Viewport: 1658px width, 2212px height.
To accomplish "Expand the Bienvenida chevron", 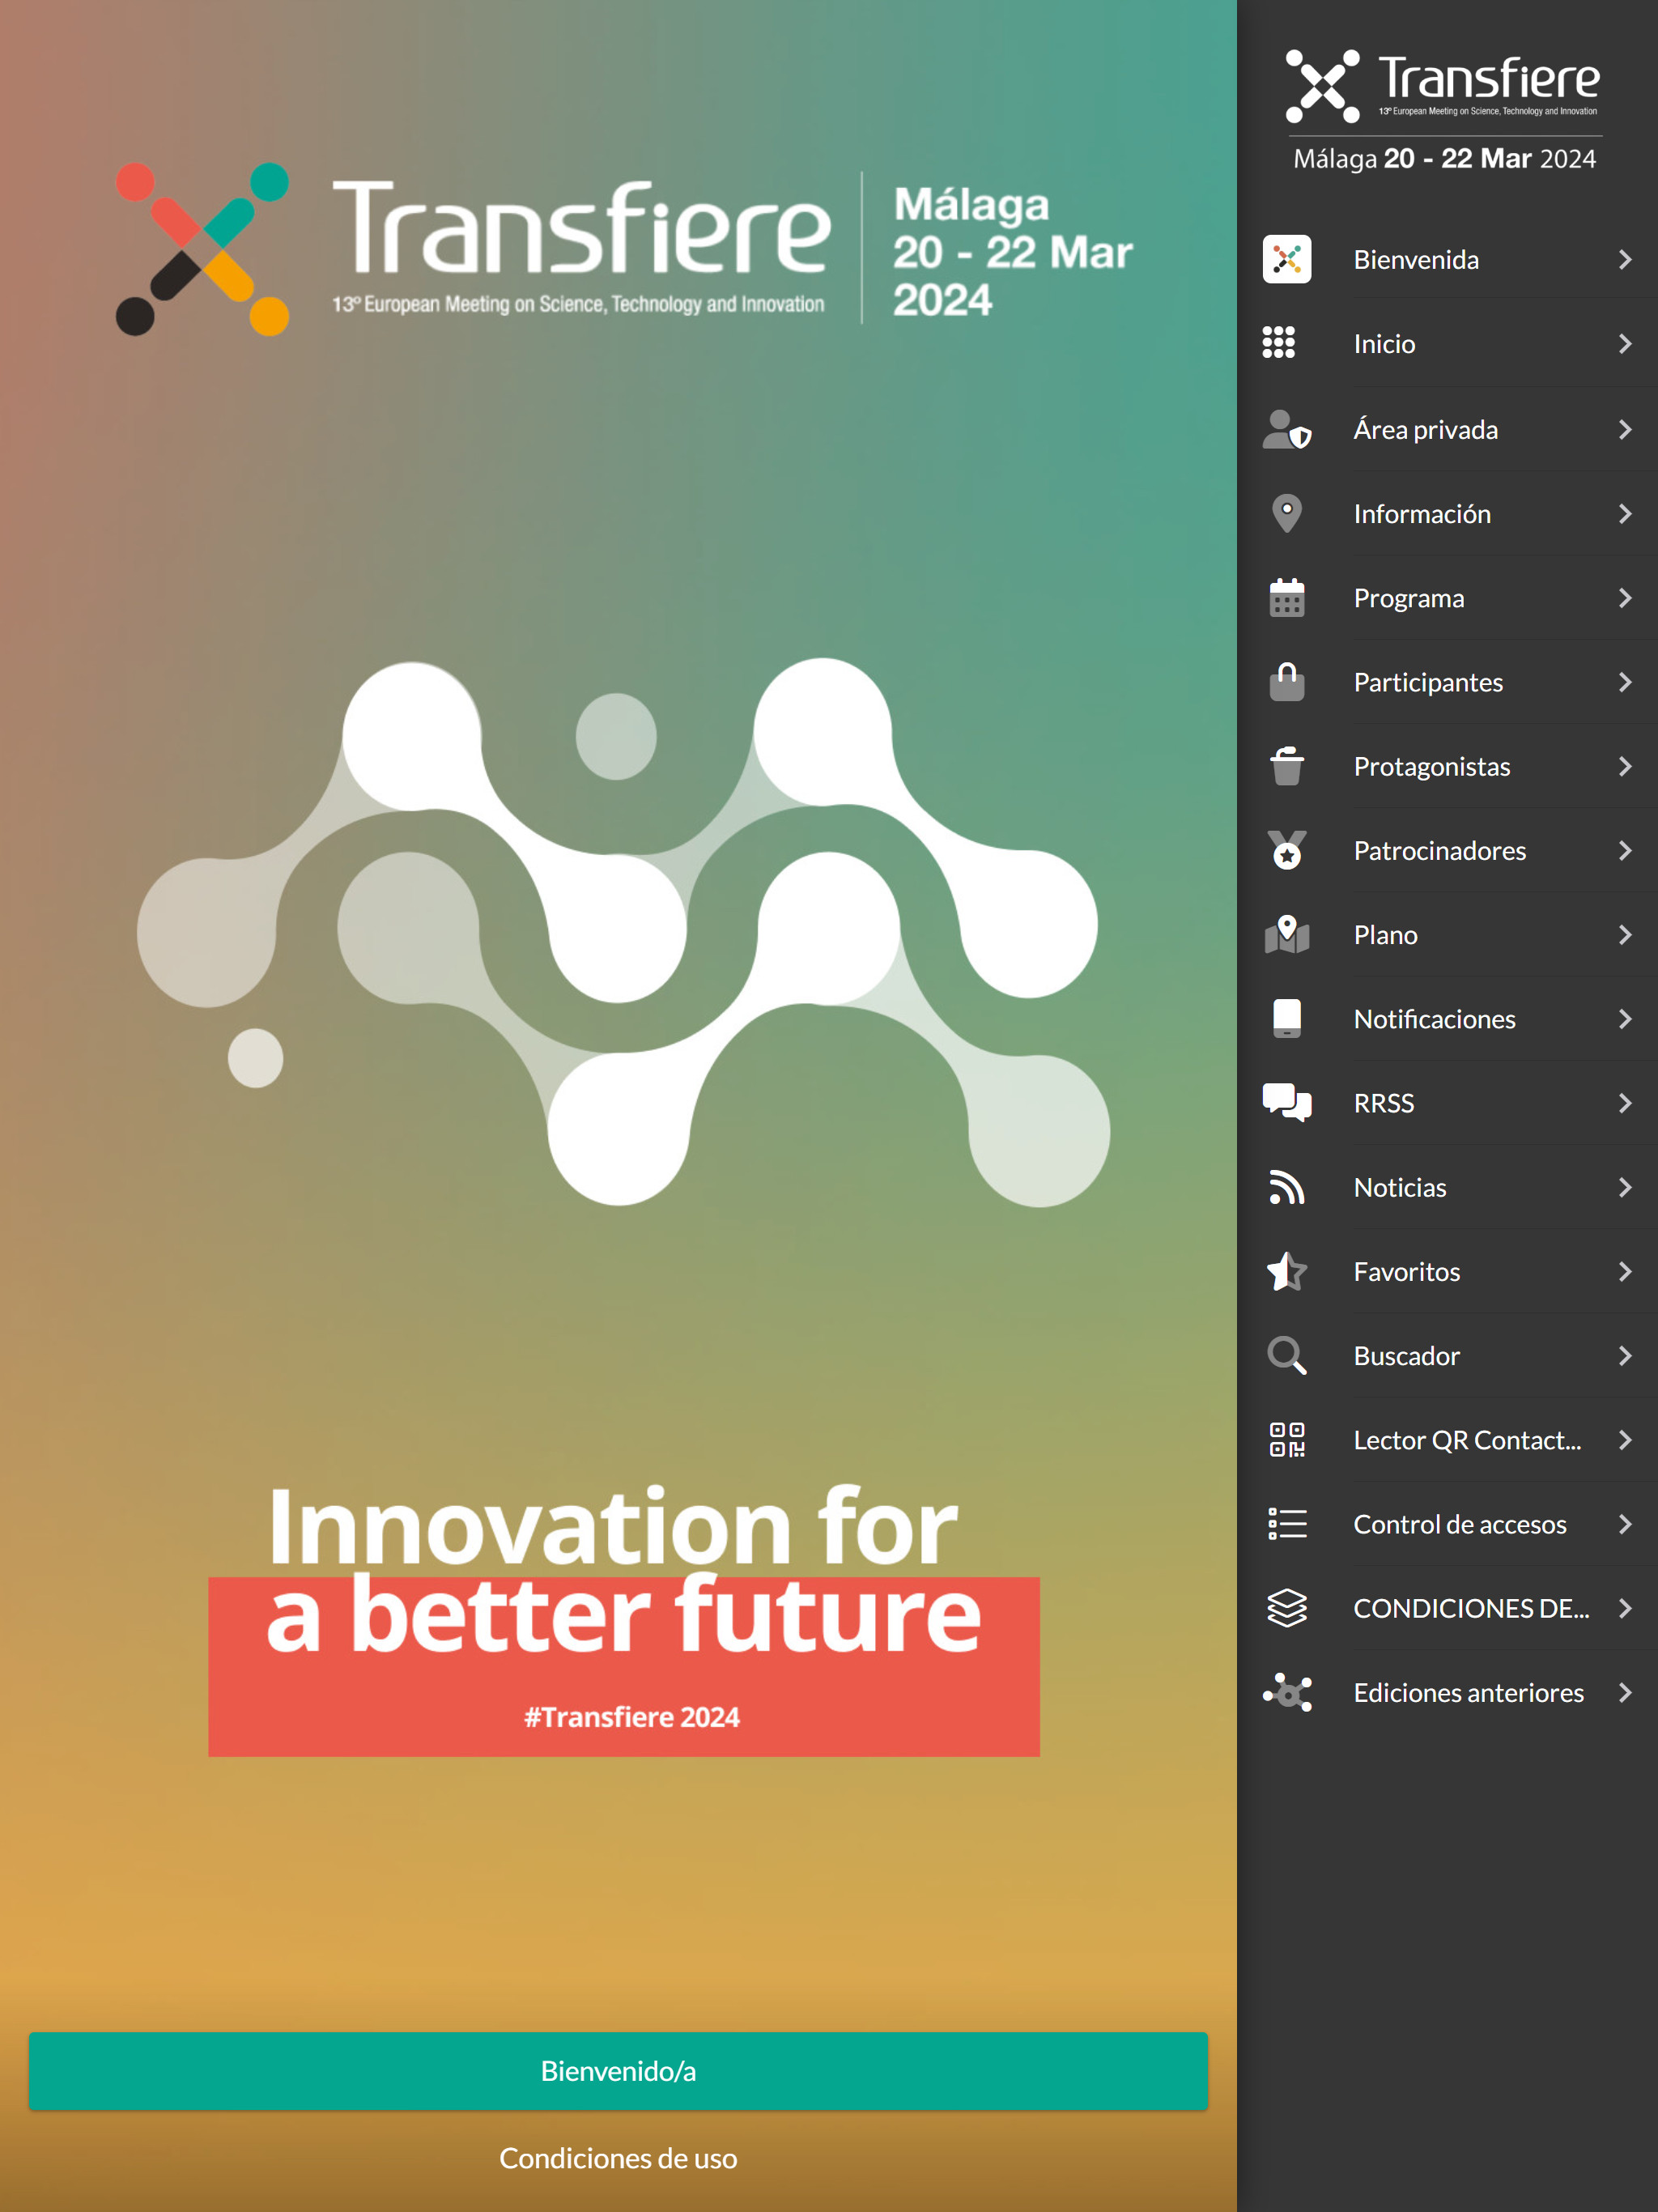I will [x=1624, y=259].
